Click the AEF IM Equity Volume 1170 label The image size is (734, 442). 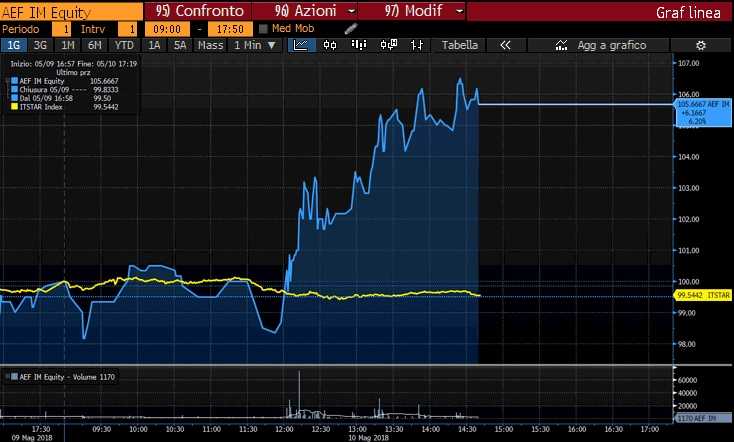click(67, 377)
